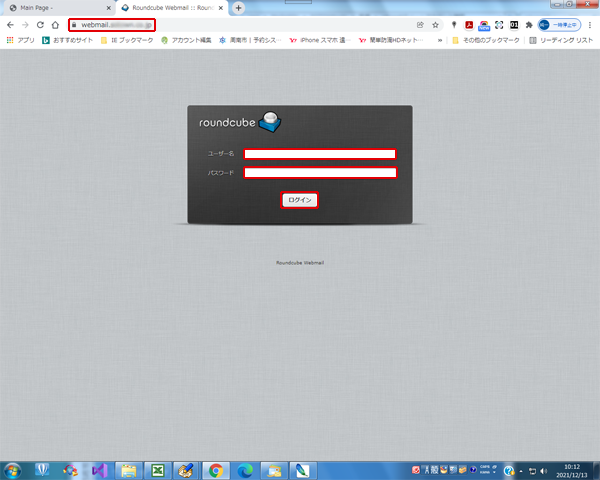Screen dimensions: 600x480
Task: Share this page from the address bar
Action: (420, 25)
